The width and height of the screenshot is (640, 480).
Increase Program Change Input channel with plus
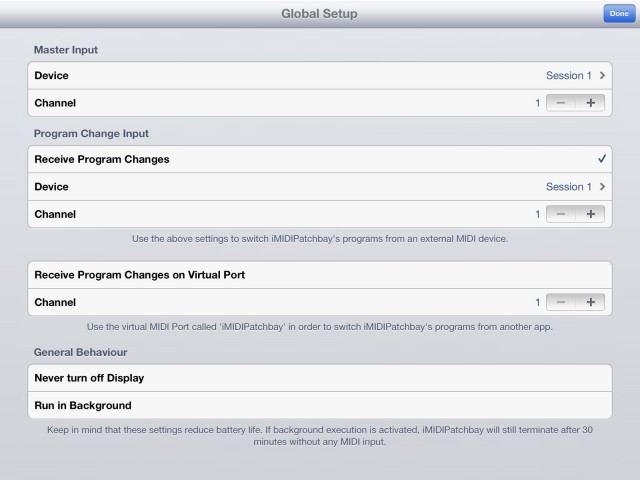point(590,214)
